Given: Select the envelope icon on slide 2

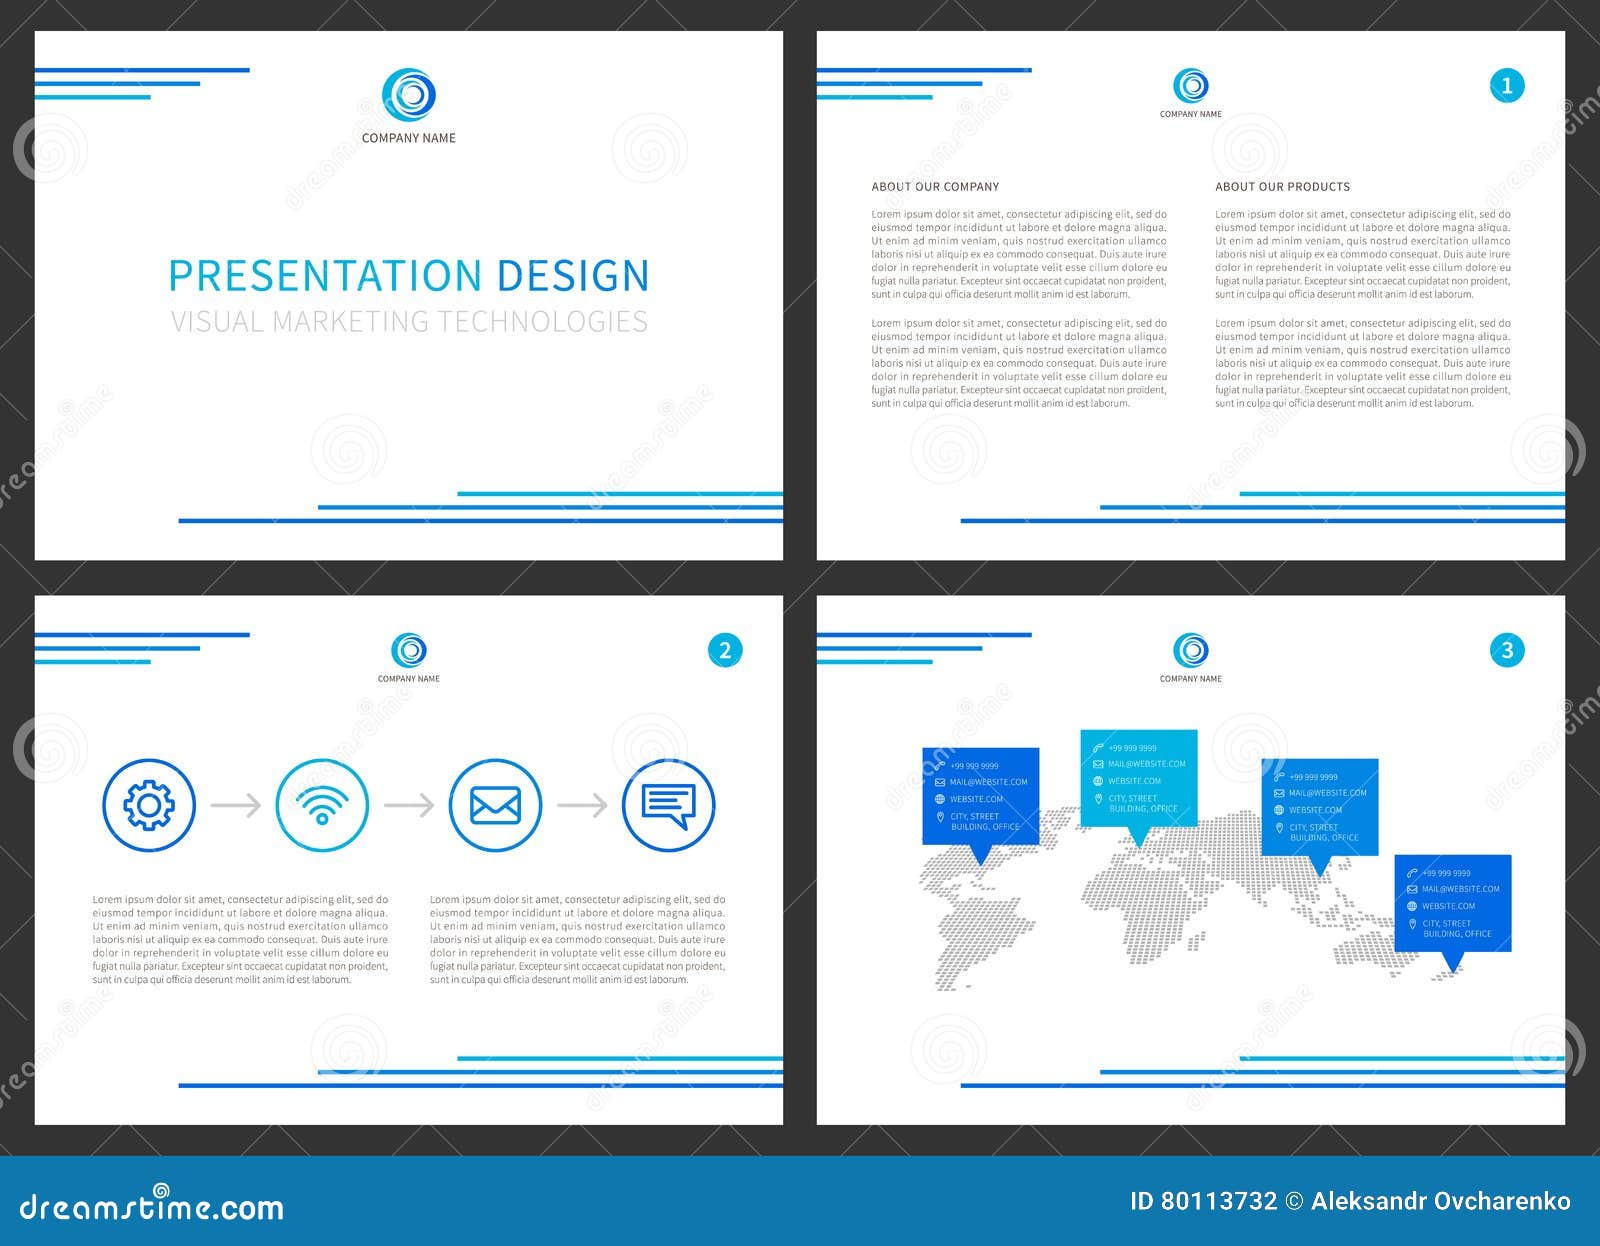Looking at the screenshot, I should tap(495, 804).
